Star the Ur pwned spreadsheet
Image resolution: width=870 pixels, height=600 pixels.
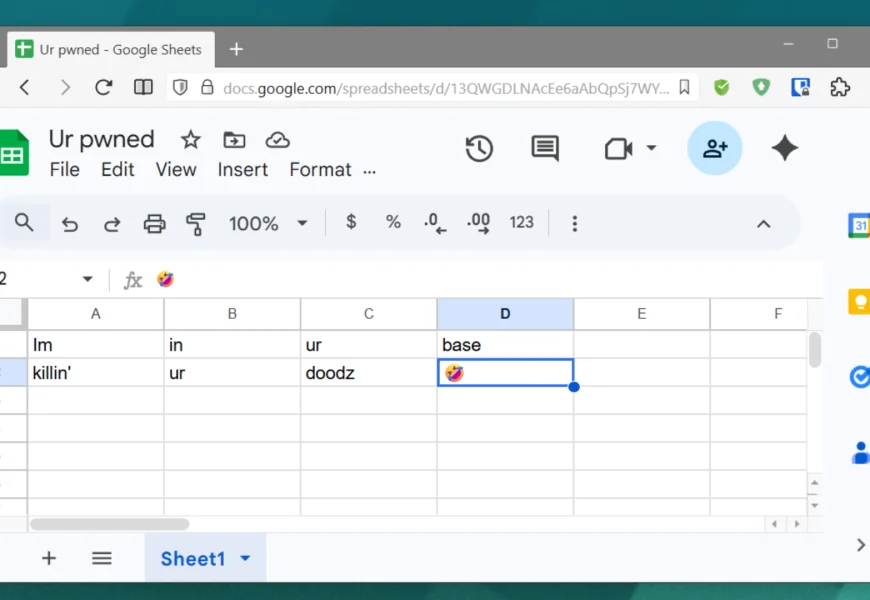pos(190,140)
